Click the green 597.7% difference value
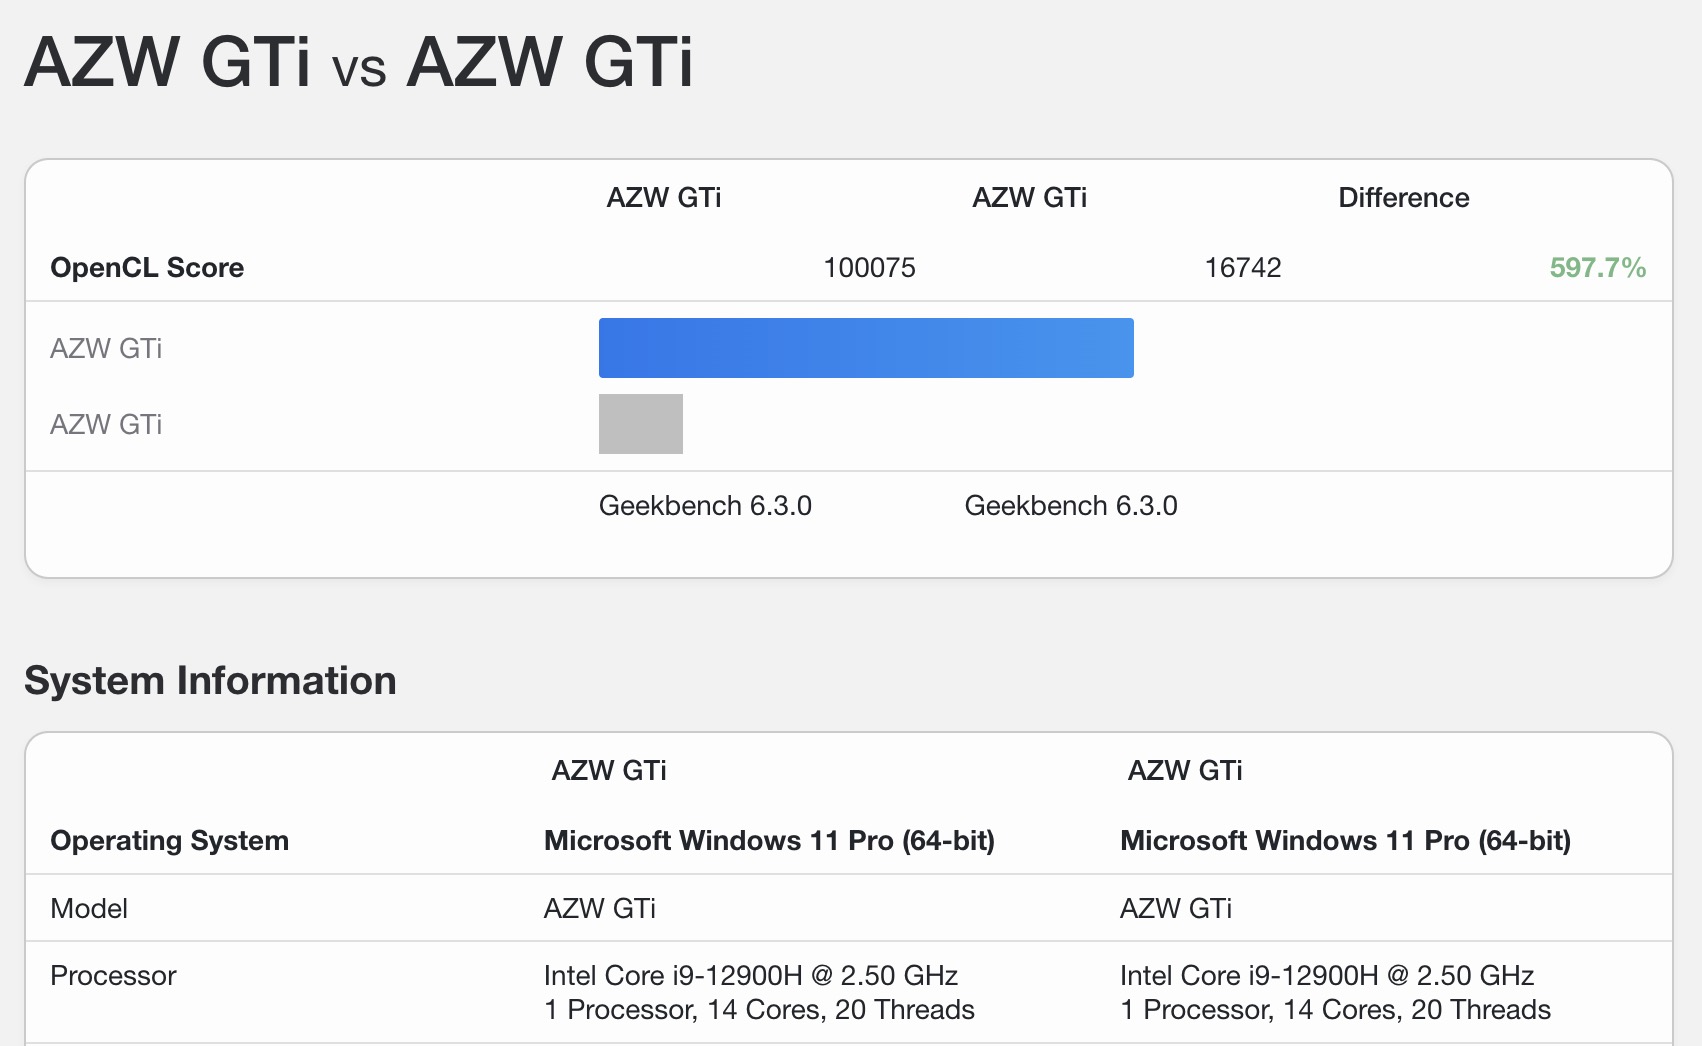1702x1046 pixels. tap(1597, 268)
